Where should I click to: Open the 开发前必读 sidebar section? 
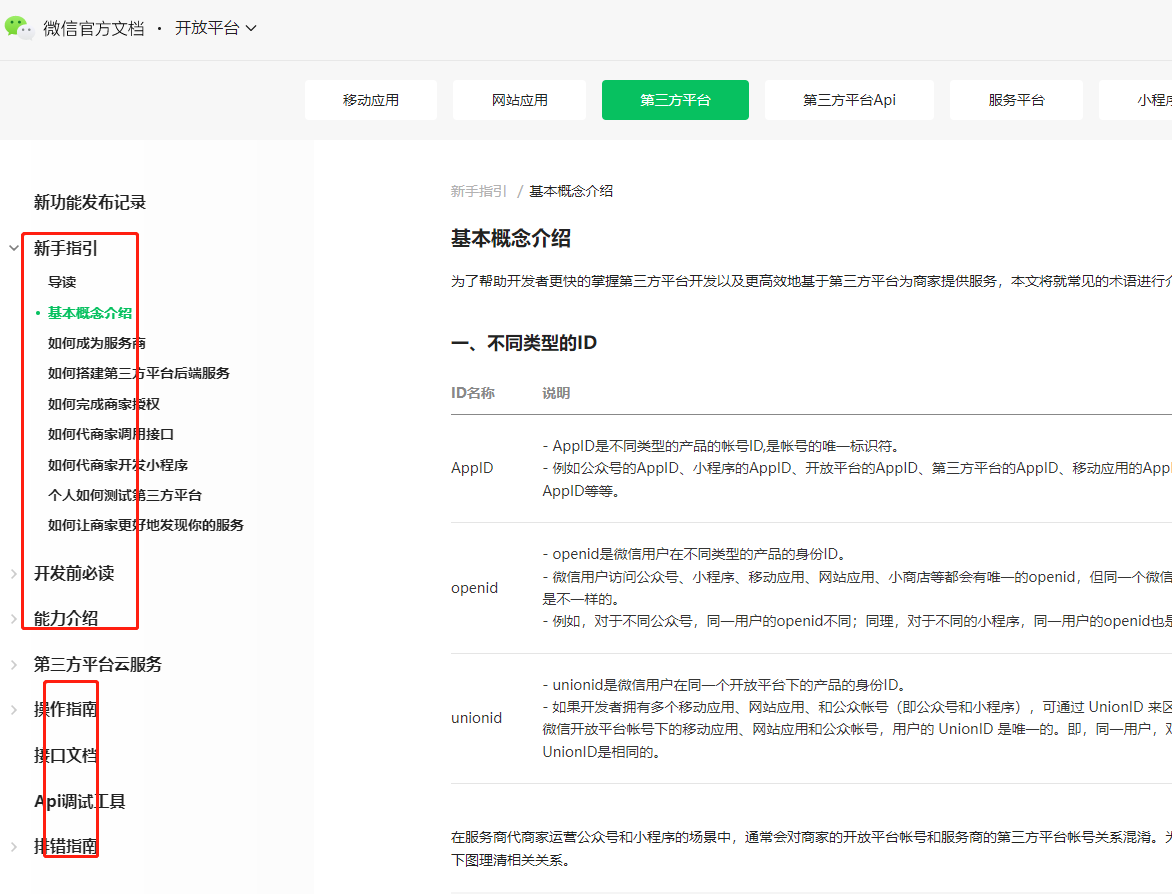(x=74, y=573)
